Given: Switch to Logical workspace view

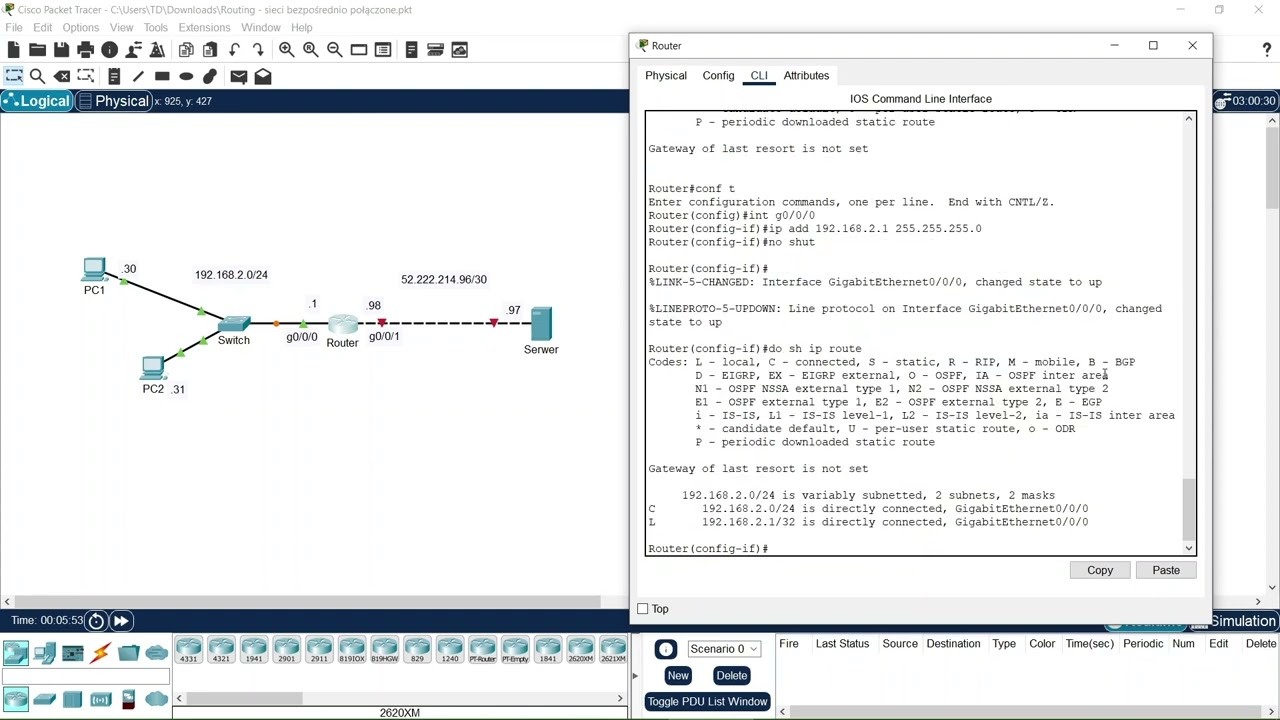Looking at the screenshot, I should click(x=37, y=101).
